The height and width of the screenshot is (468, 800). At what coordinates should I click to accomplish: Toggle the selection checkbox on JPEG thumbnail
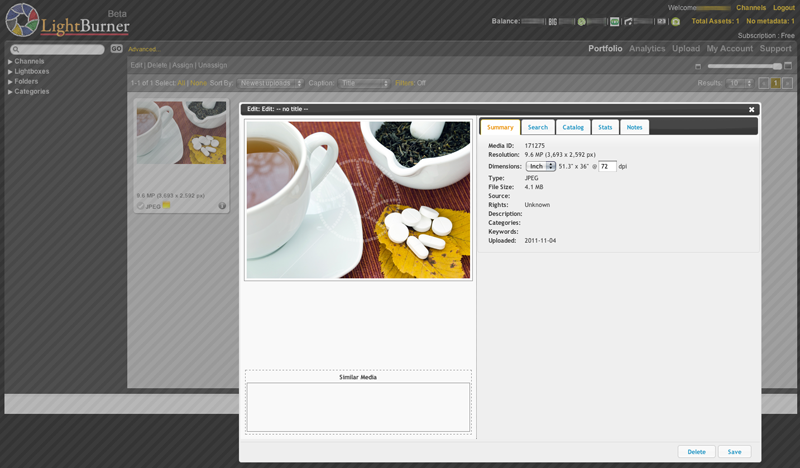pos(141,206)
